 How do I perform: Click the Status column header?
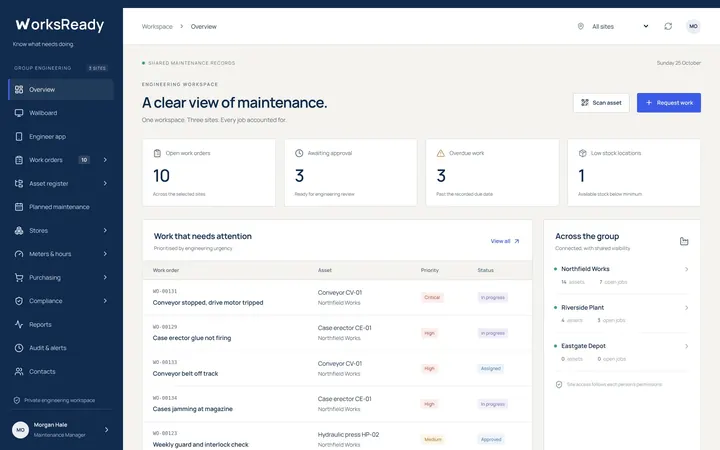coord(485,270)
